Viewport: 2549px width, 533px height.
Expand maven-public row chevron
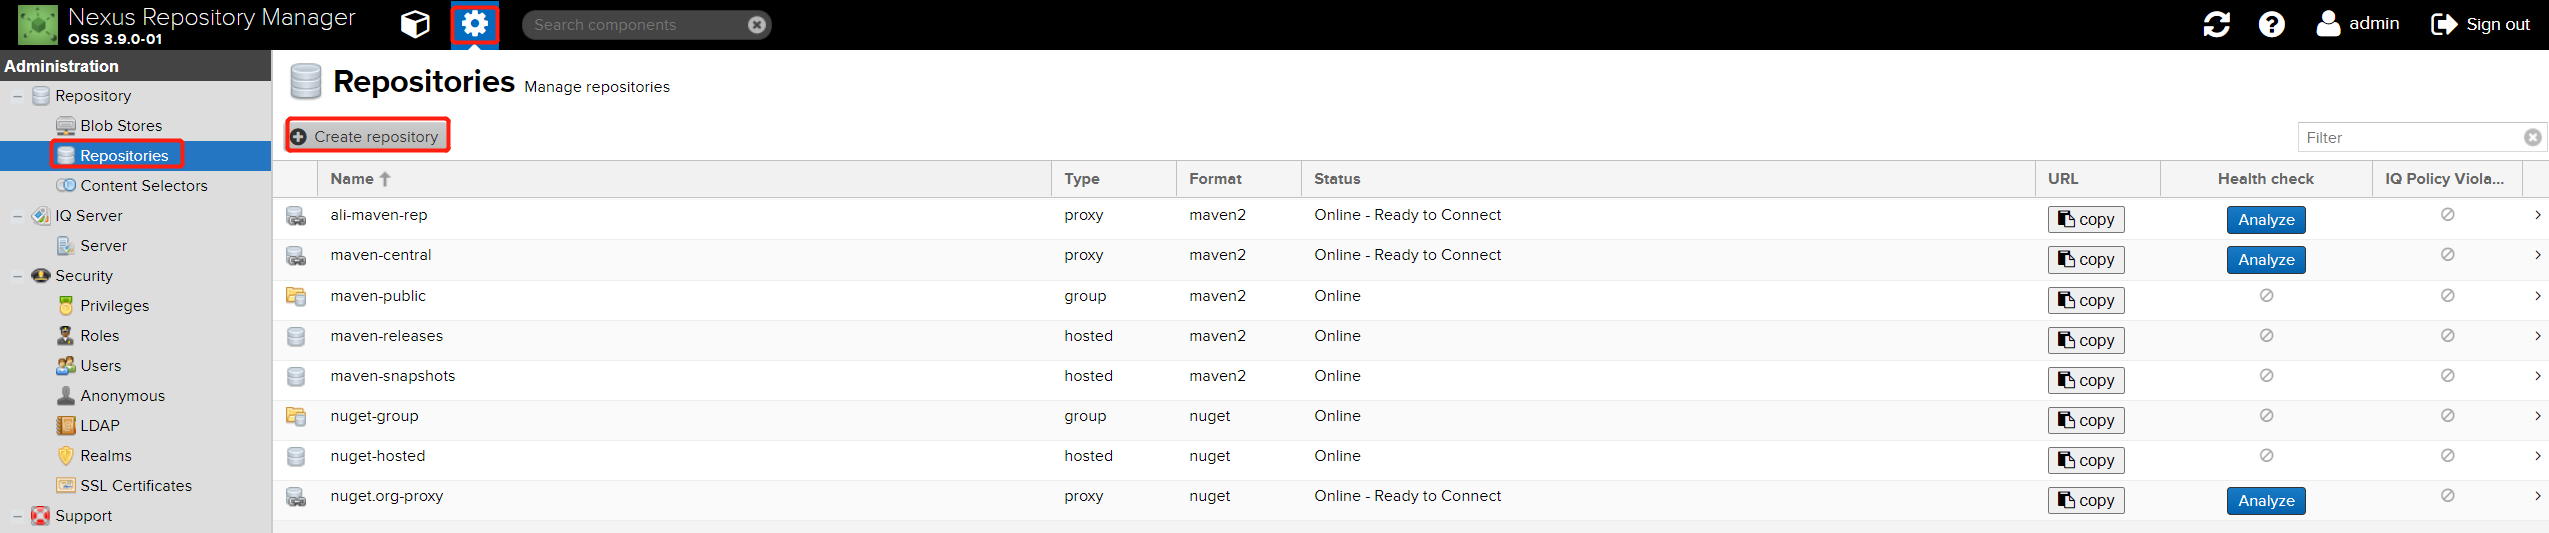[x=2537, y=296]
